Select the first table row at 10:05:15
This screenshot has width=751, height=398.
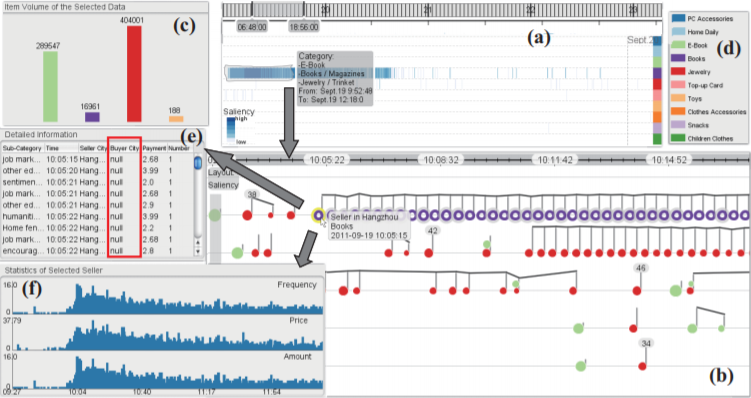point(96,159)
